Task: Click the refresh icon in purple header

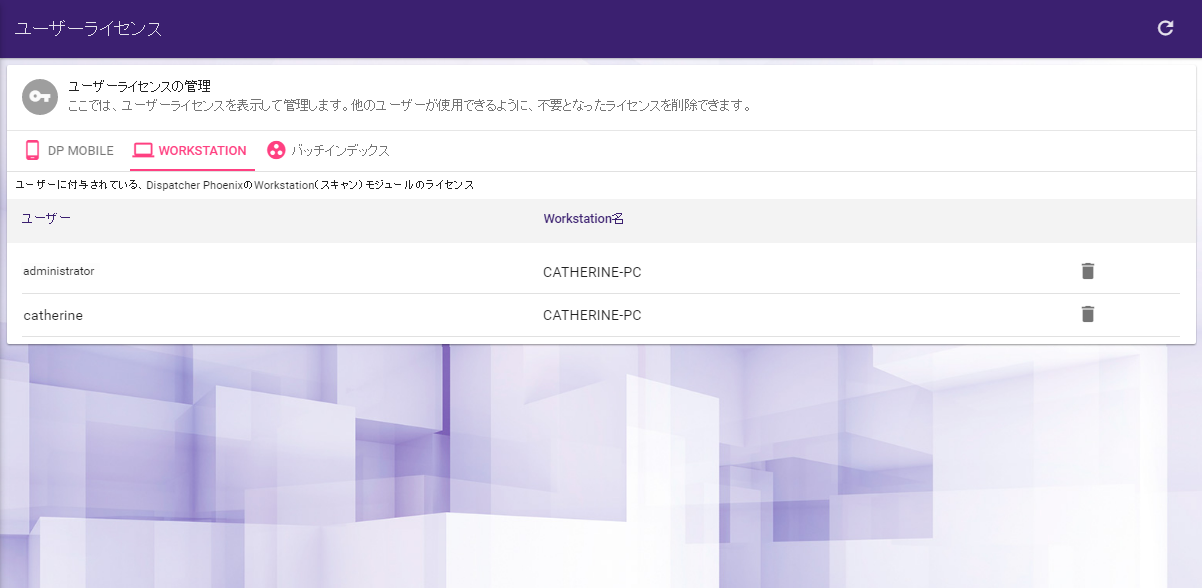Action: [1165, 28]
